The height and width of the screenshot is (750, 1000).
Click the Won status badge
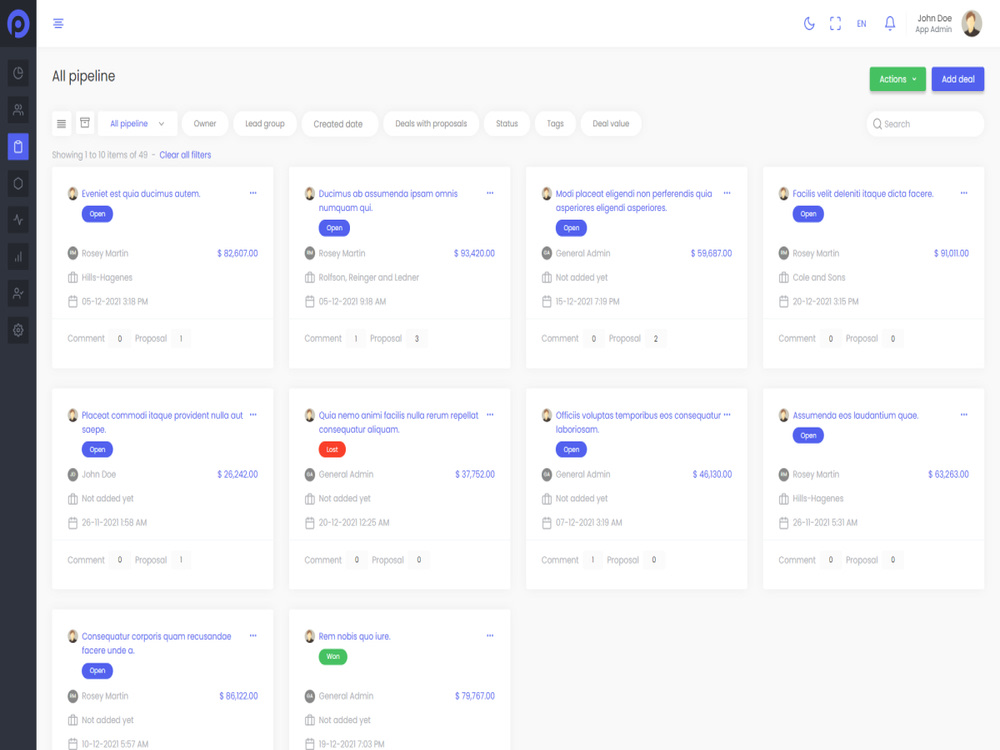[333, 656]
